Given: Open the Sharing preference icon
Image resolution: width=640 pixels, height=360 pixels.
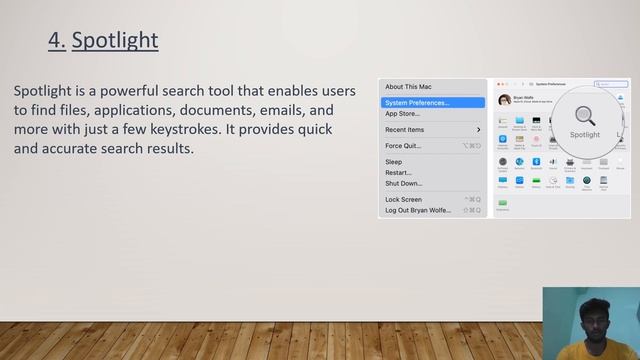Looking at the screenshot, I should [x=570, y=180].
